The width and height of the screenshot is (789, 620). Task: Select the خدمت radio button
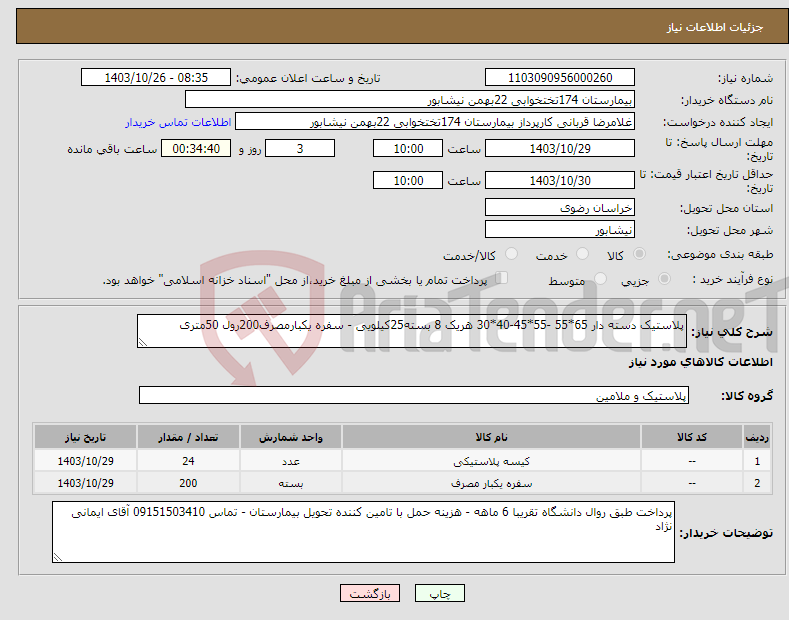click(582, 254)
